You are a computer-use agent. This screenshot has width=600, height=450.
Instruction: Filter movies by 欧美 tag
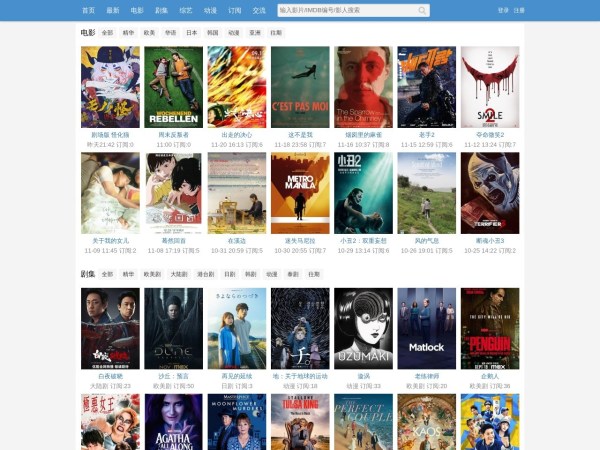[150, 33]
